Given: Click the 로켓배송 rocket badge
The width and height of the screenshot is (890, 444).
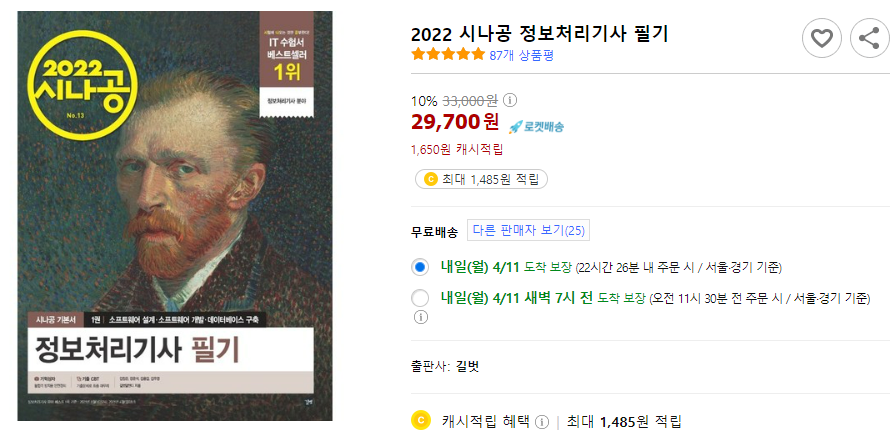Looking at the screenshot, I should (x=536, y=127).
